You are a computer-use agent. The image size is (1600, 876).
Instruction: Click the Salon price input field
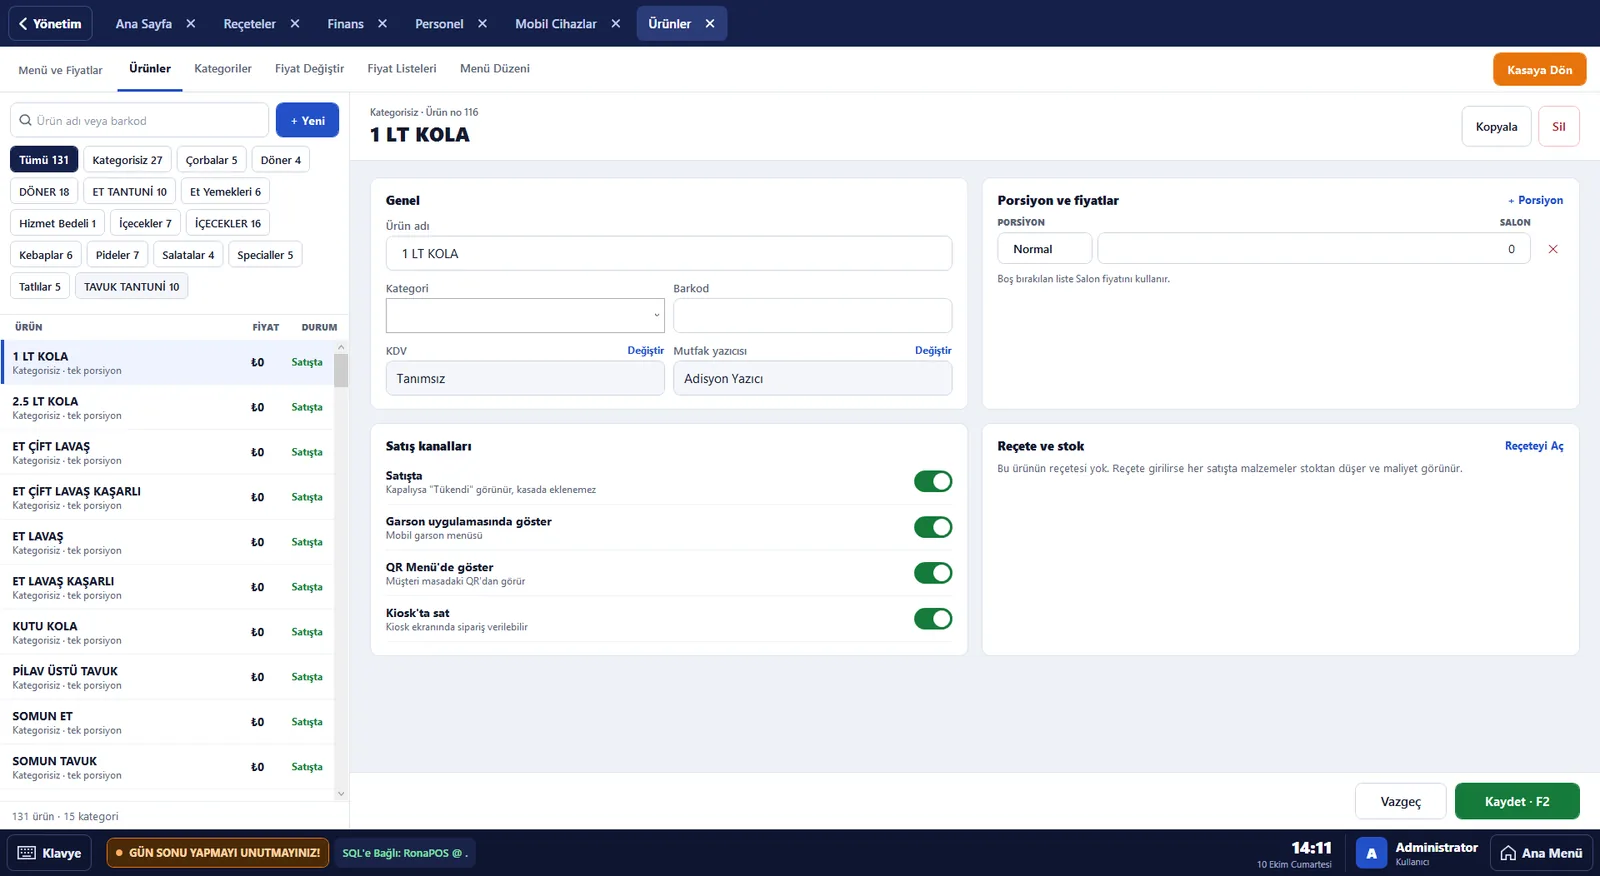1314,249
